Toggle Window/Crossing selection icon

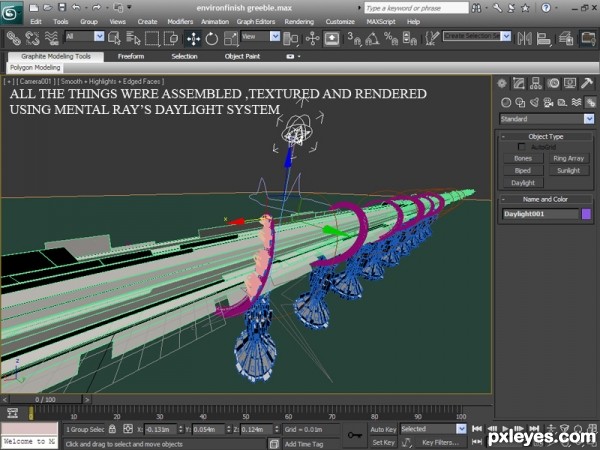[x=171, y=38]
